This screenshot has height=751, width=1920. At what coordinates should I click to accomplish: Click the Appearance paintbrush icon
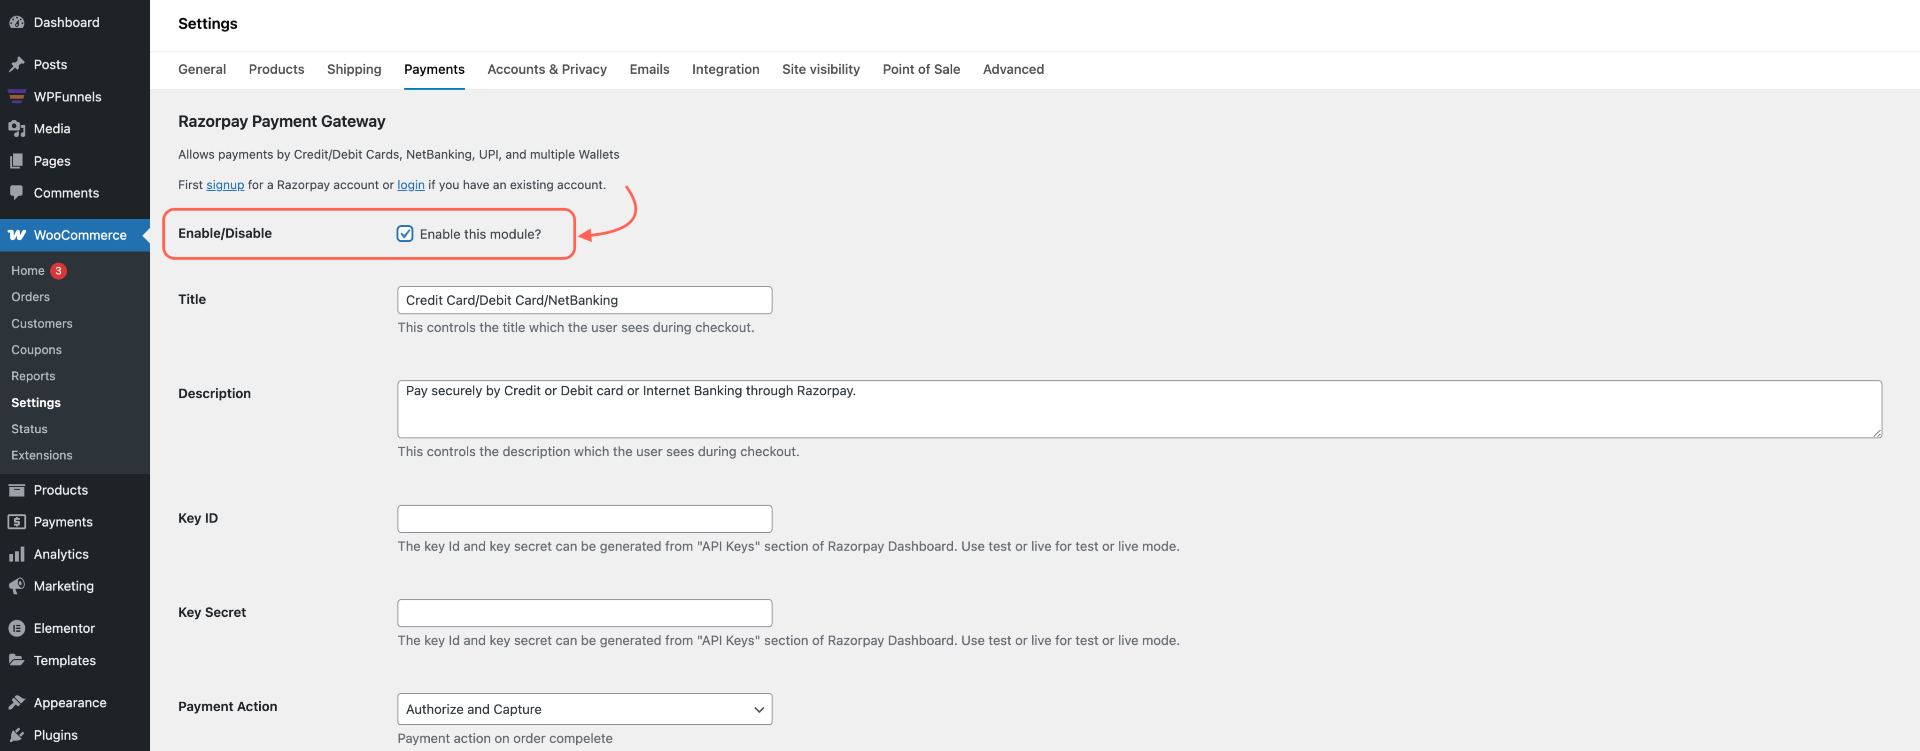click(17, 703)
